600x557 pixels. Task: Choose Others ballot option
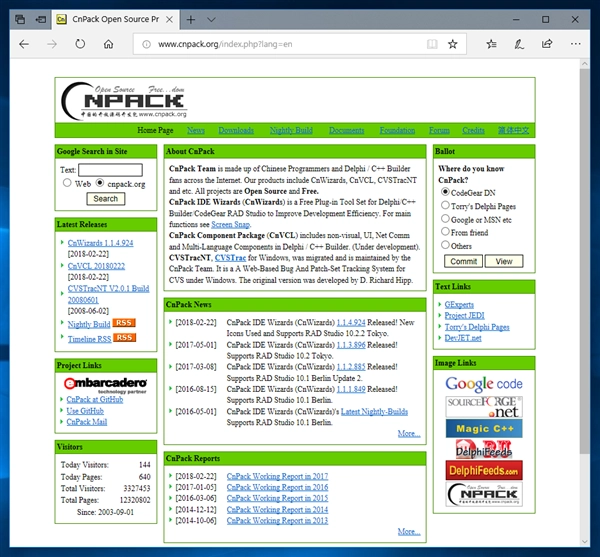pyautogui.click(x=445, y=245)
